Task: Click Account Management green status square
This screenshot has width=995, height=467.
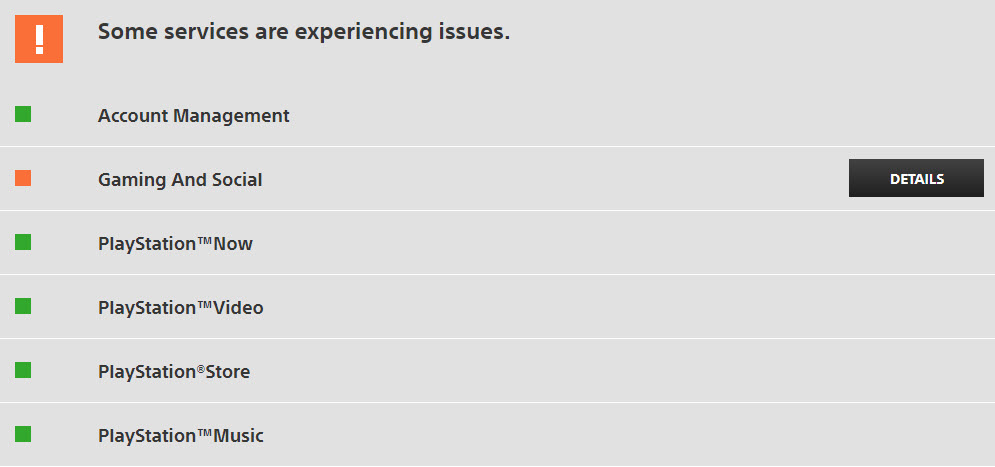Action: click(x=23, y=114)
